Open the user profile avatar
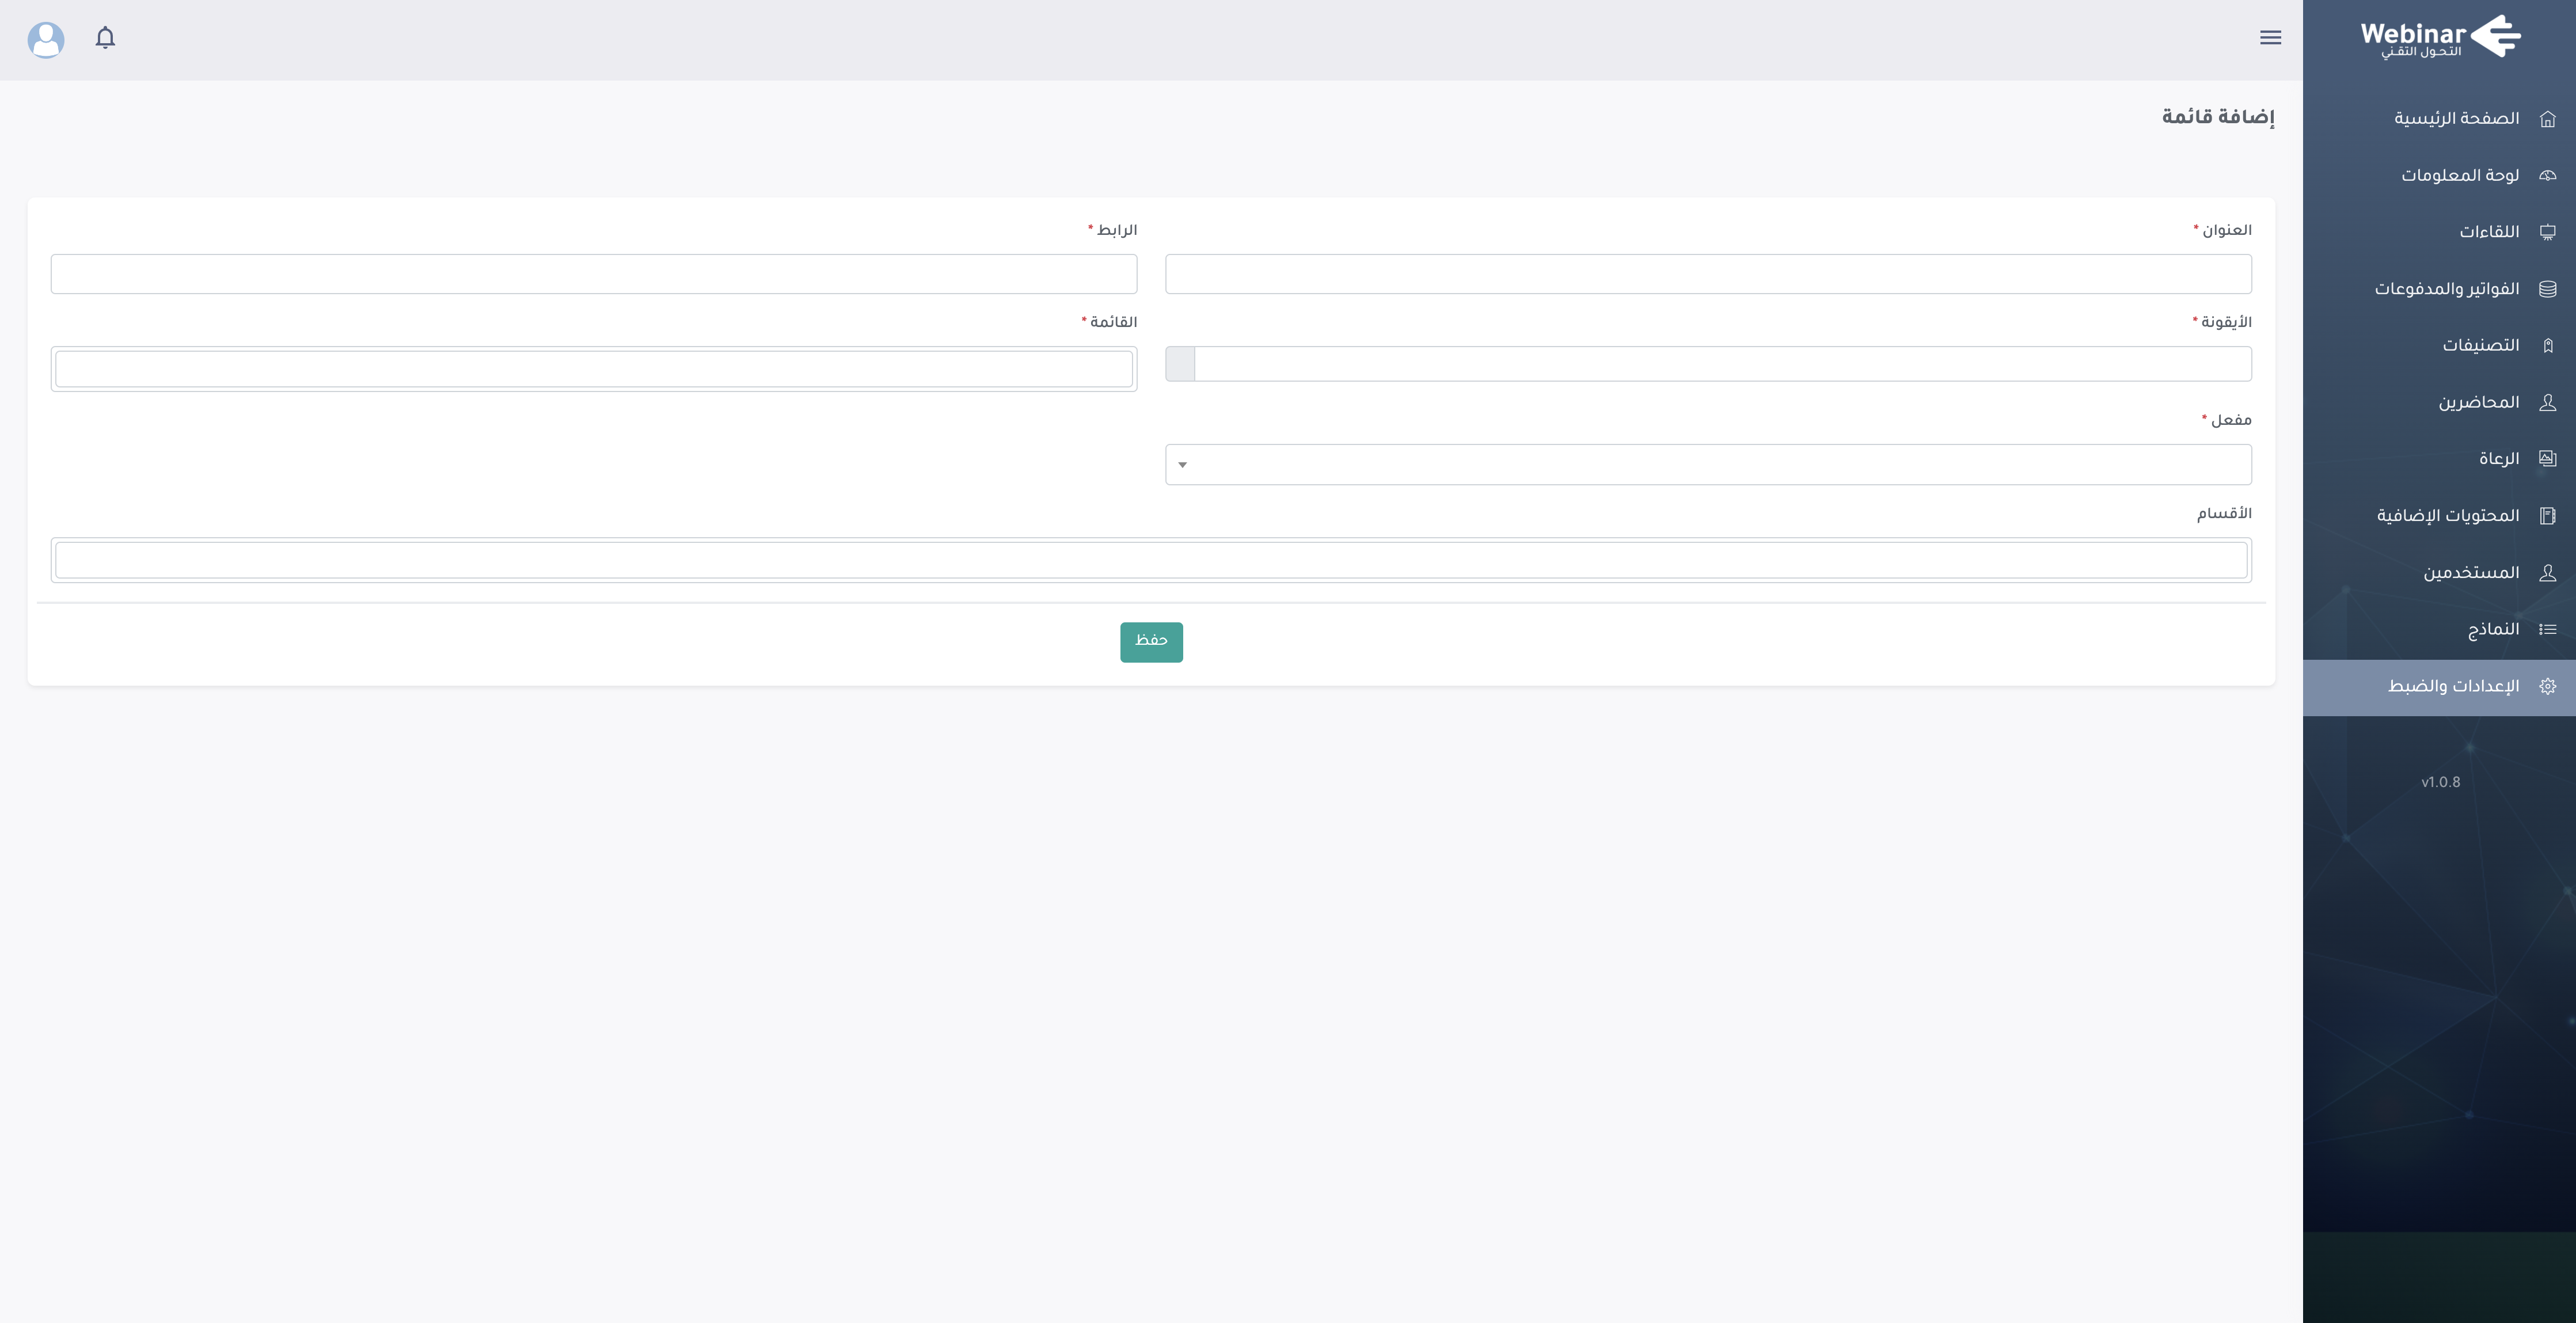Image resolution: width=2576 pixels, height=1323 pixels. point(46,40)
